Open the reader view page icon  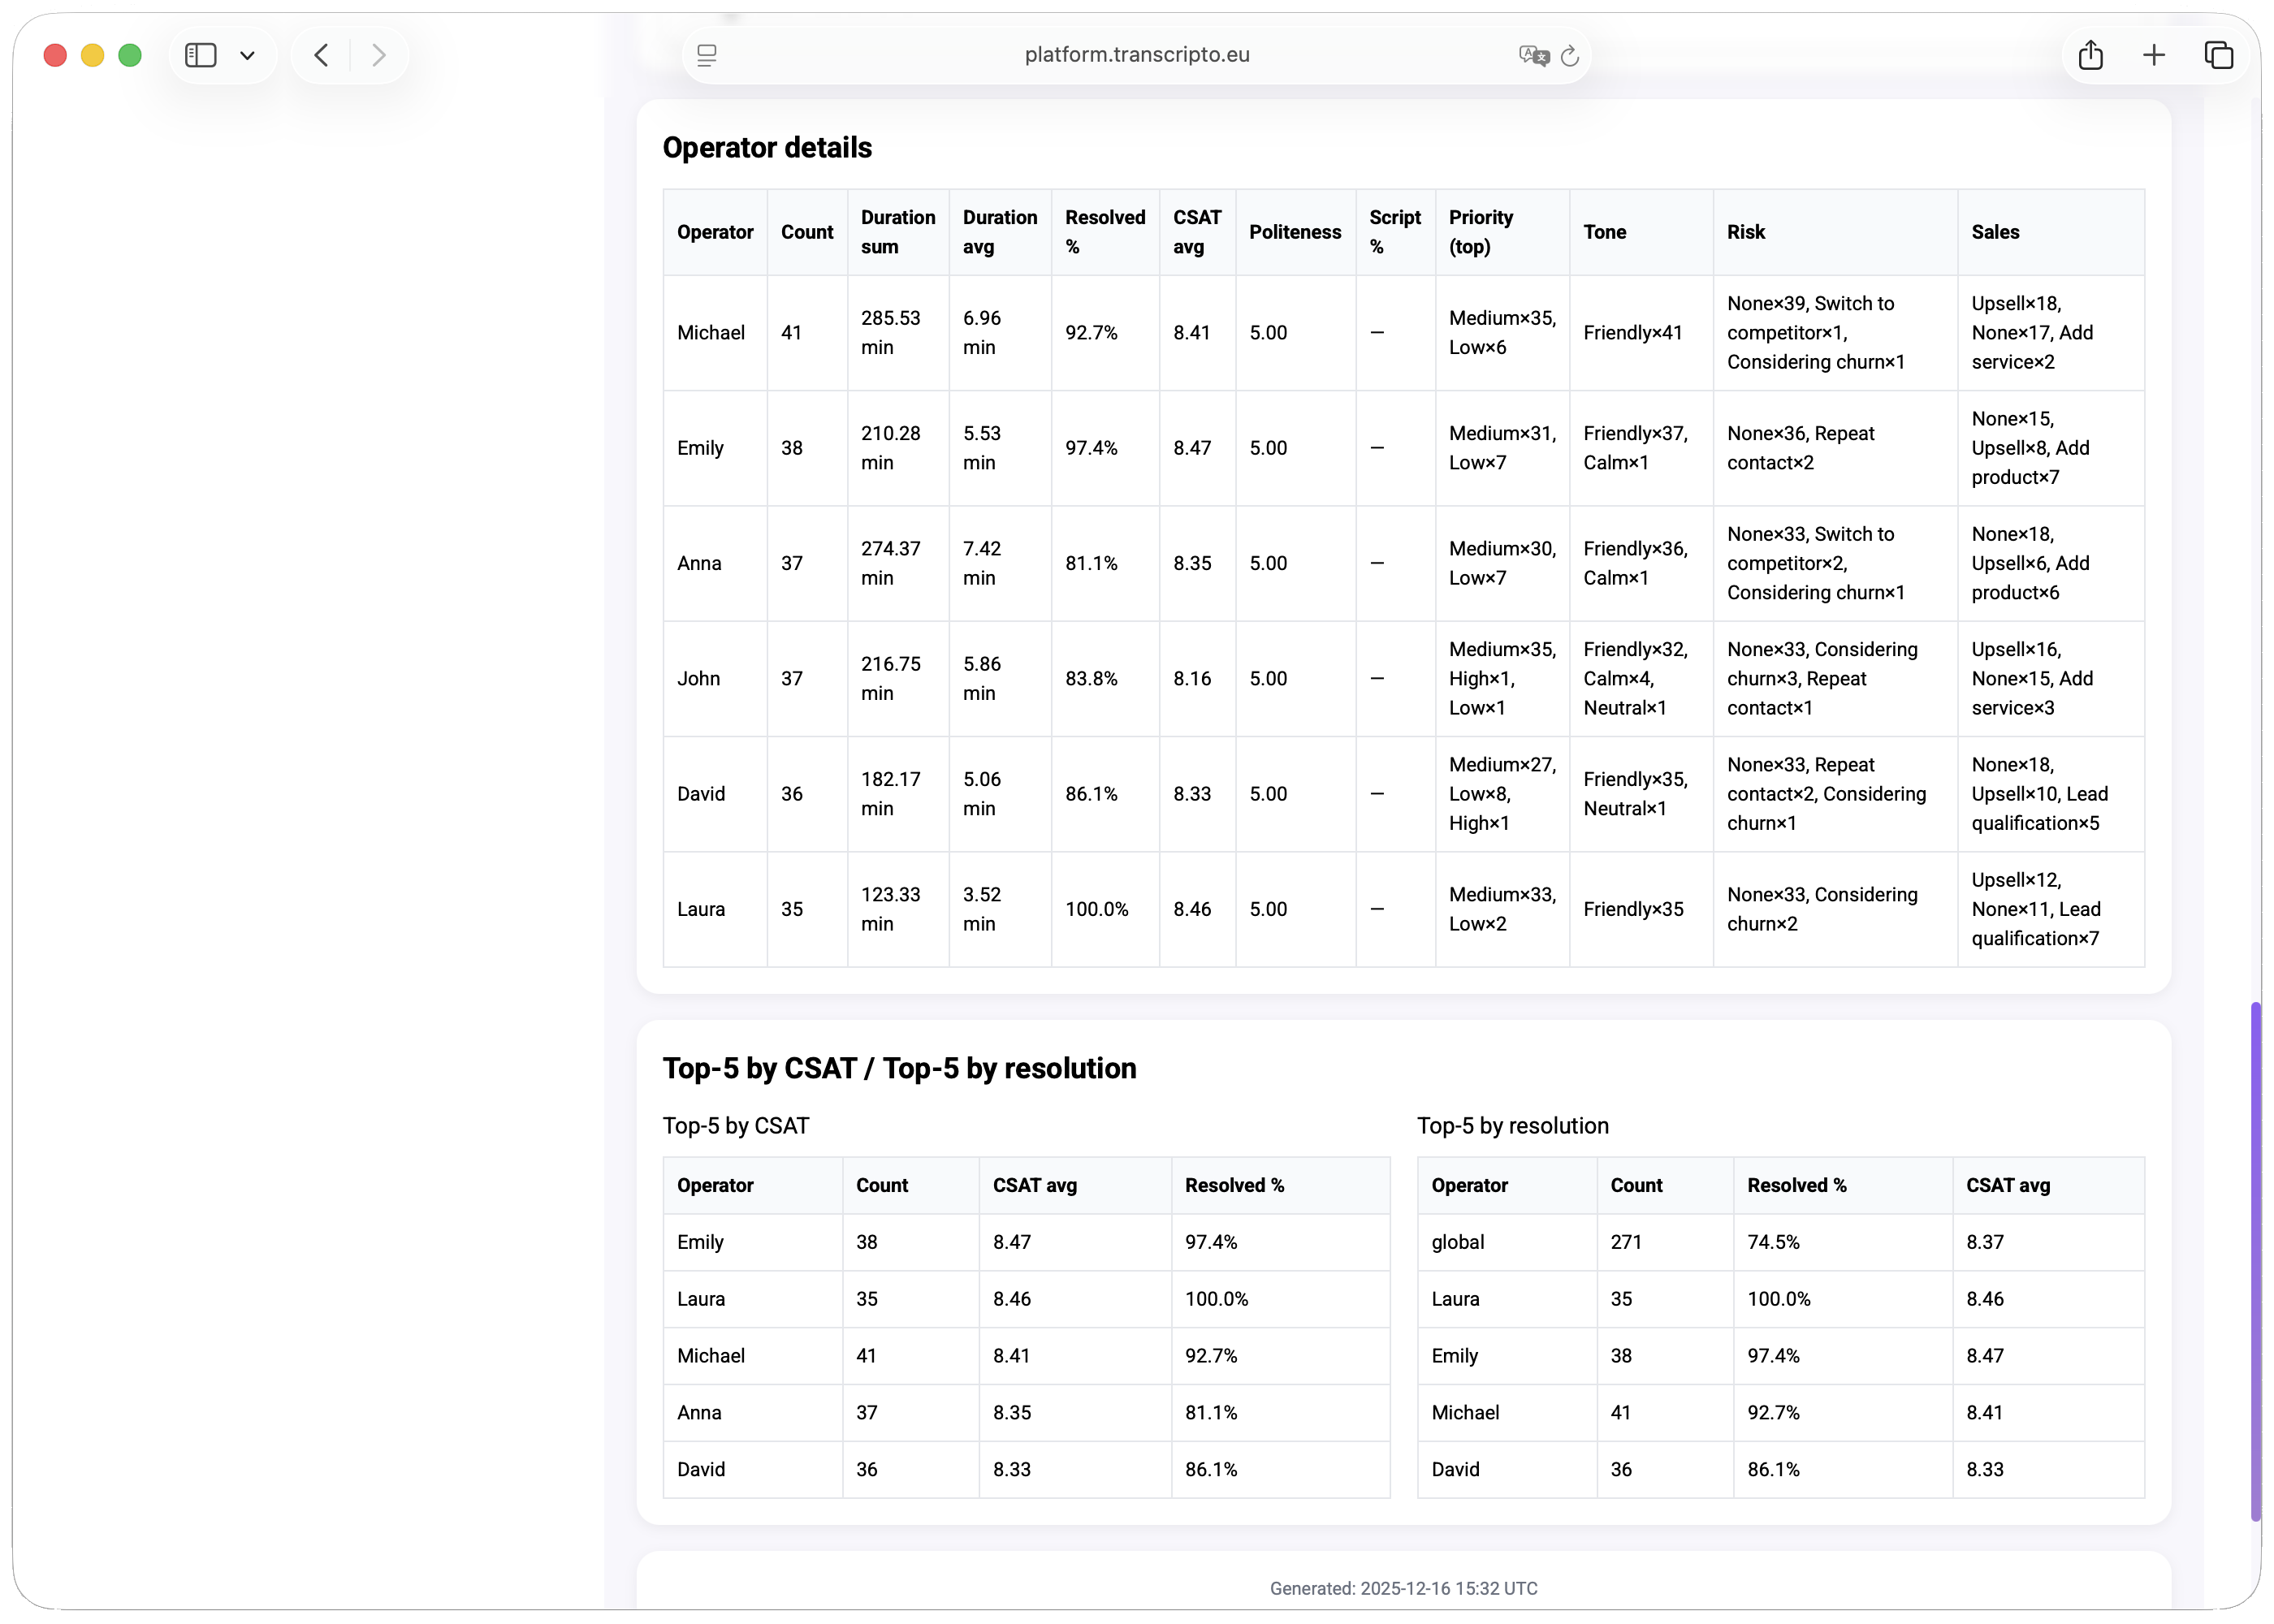707,55
